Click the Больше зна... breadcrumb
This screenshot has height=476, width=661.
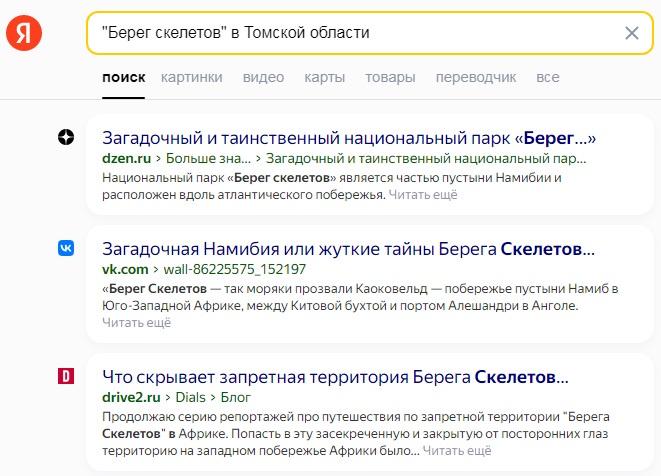click(x=208, y=159)
